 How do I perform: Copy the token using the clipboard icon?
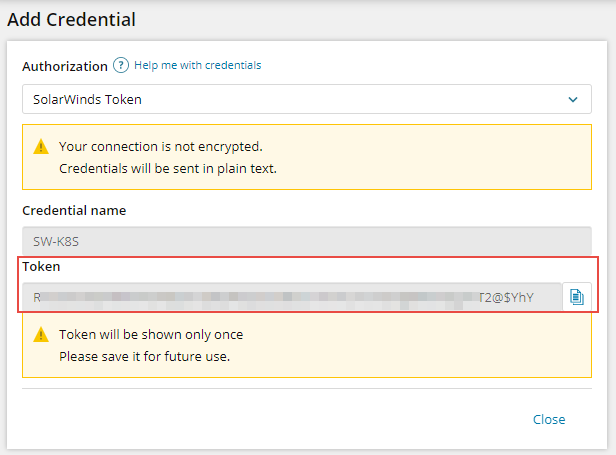[577, 297]
